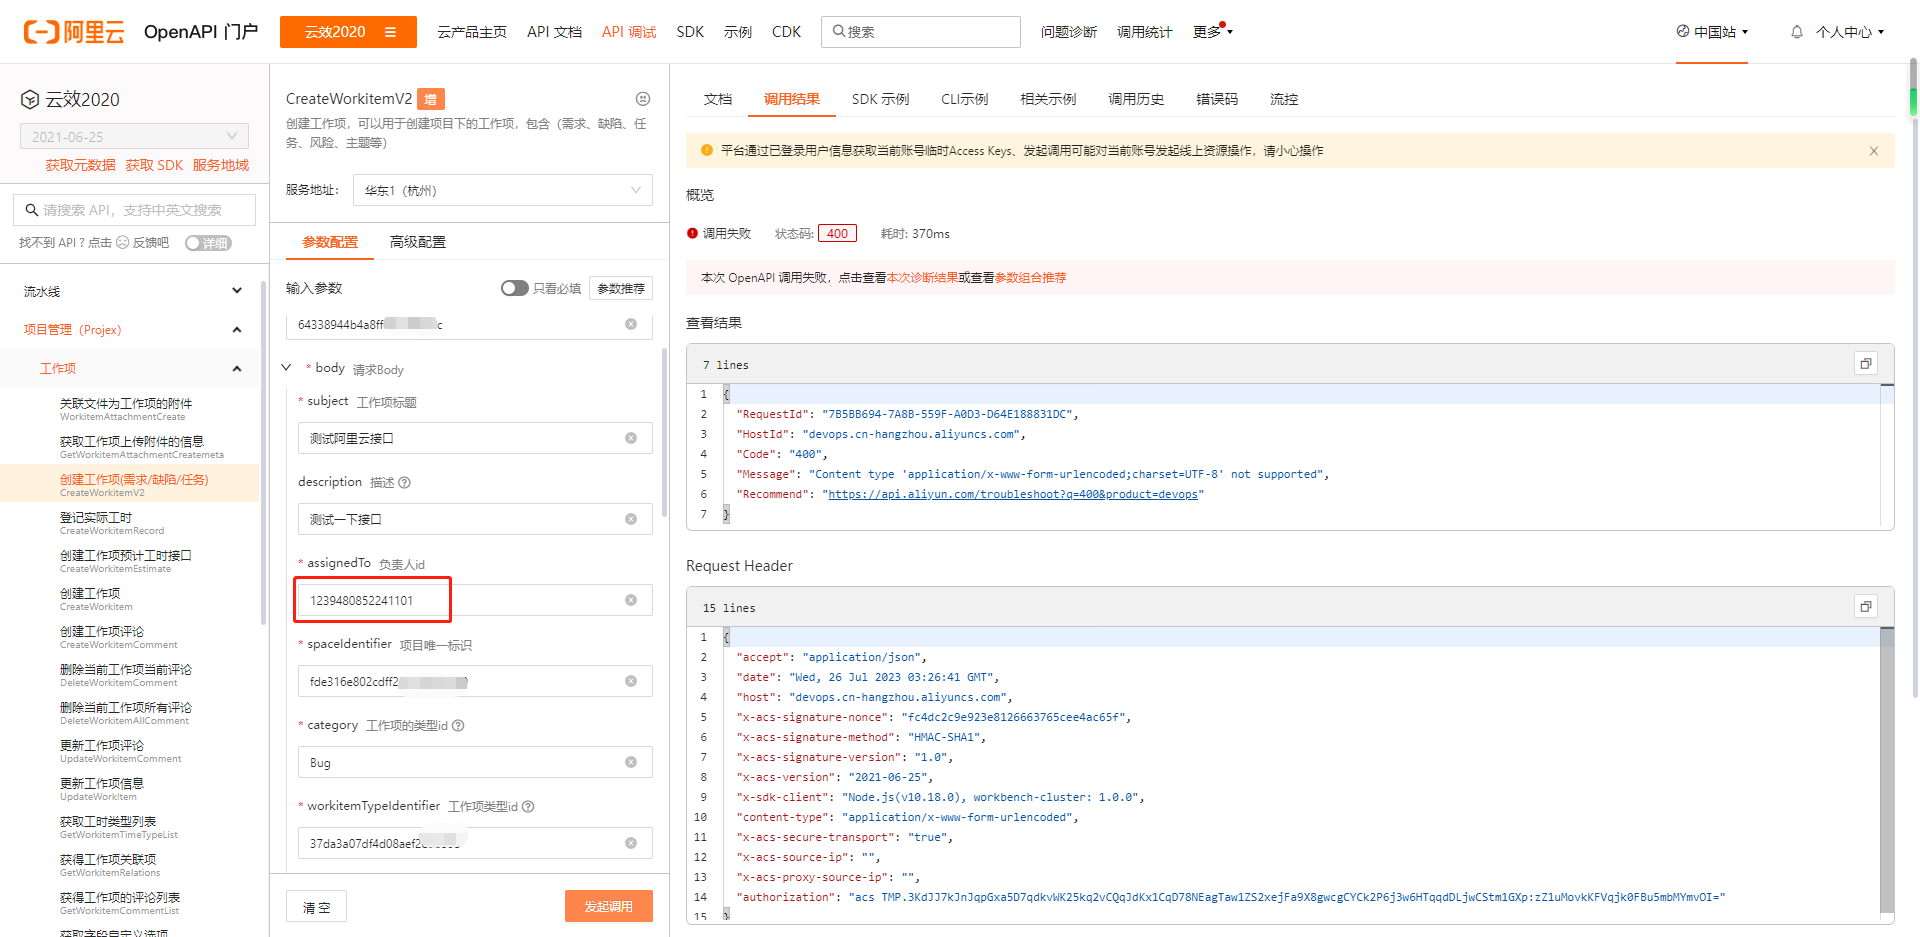This screenshot has width=1920, height=937.
Task: Click the 中国站 globe icon
Action: click(x=1683, y=31)
